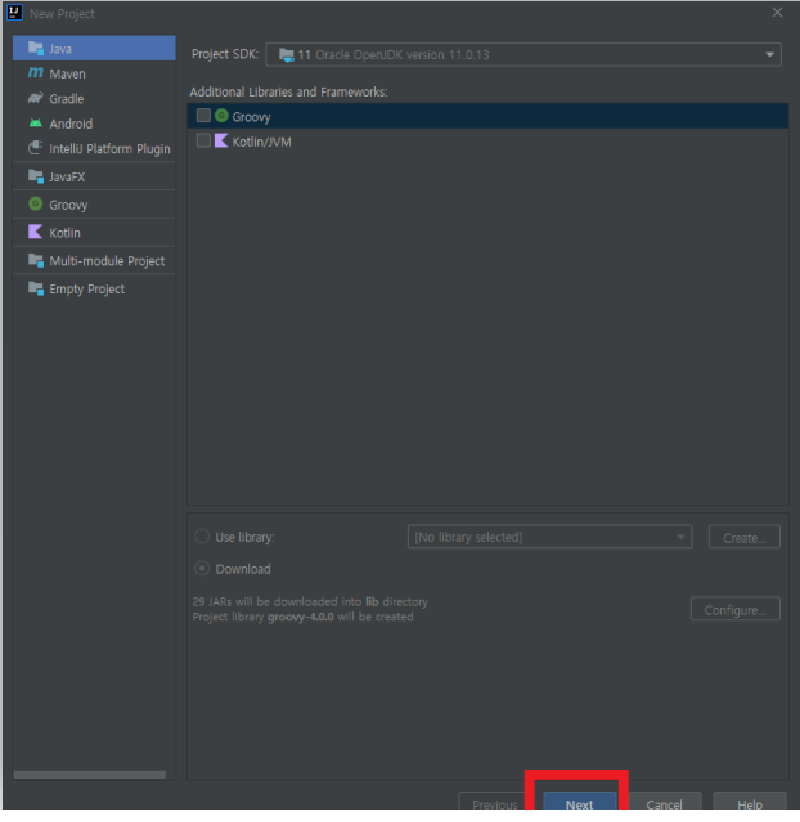This screenshot has height=822, width=800.
Task: Click the Kotlin/JVM icon in frameworks list
Action: coord(222,140)
